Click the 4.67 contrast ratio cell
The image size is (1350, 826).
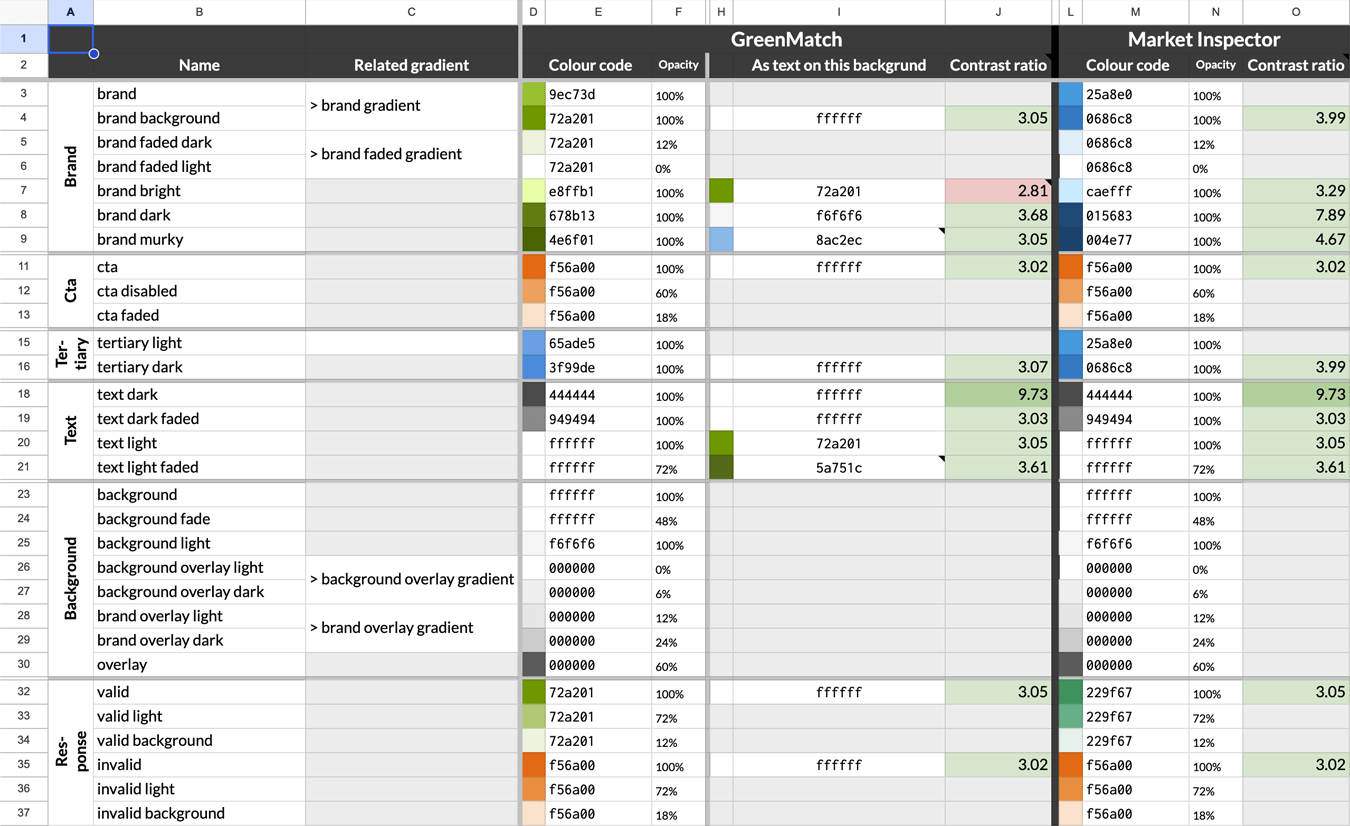point(1296,240)
